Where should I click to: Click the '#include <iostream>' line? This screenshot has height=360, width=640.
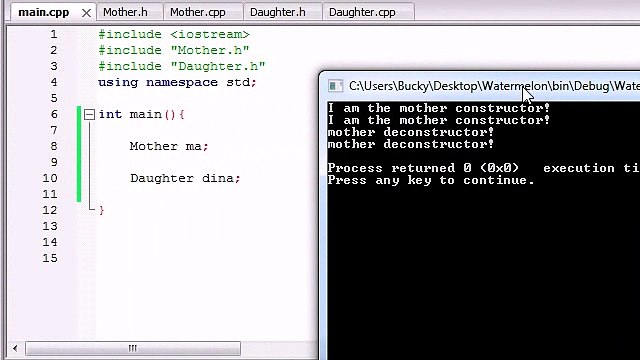174,34
